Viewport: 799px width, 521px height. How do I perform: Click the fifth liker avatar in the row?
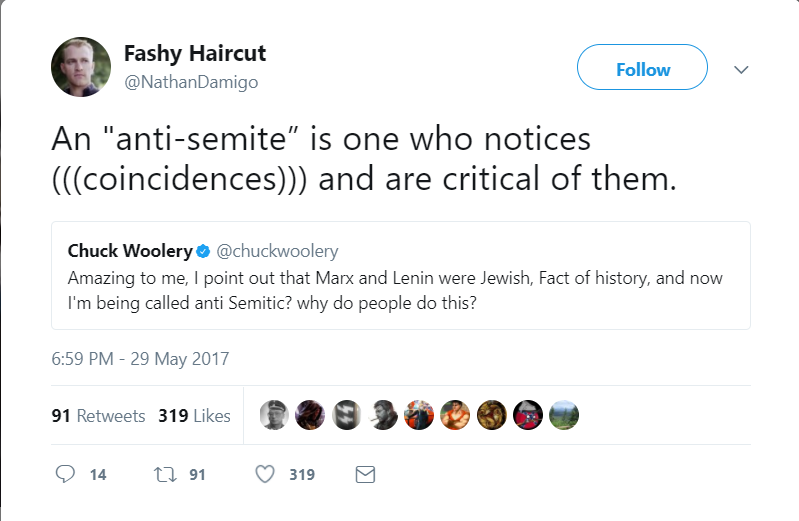click(419, 415)
